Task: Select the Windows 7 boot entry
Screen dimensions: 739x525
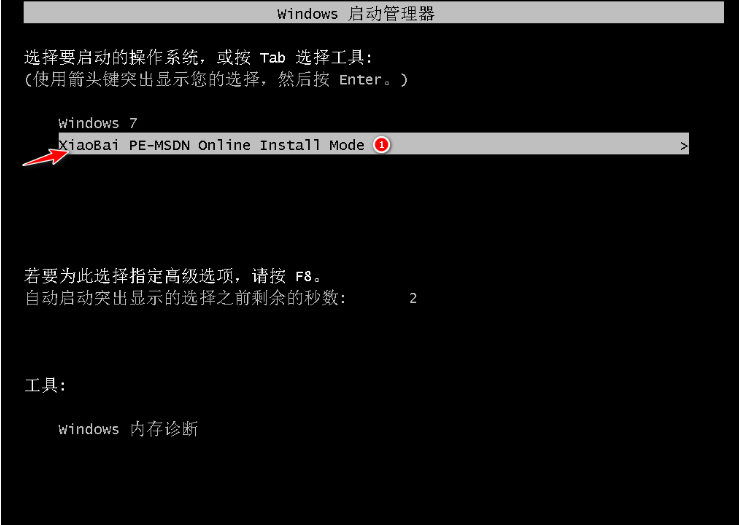Action: click(98, 123)
